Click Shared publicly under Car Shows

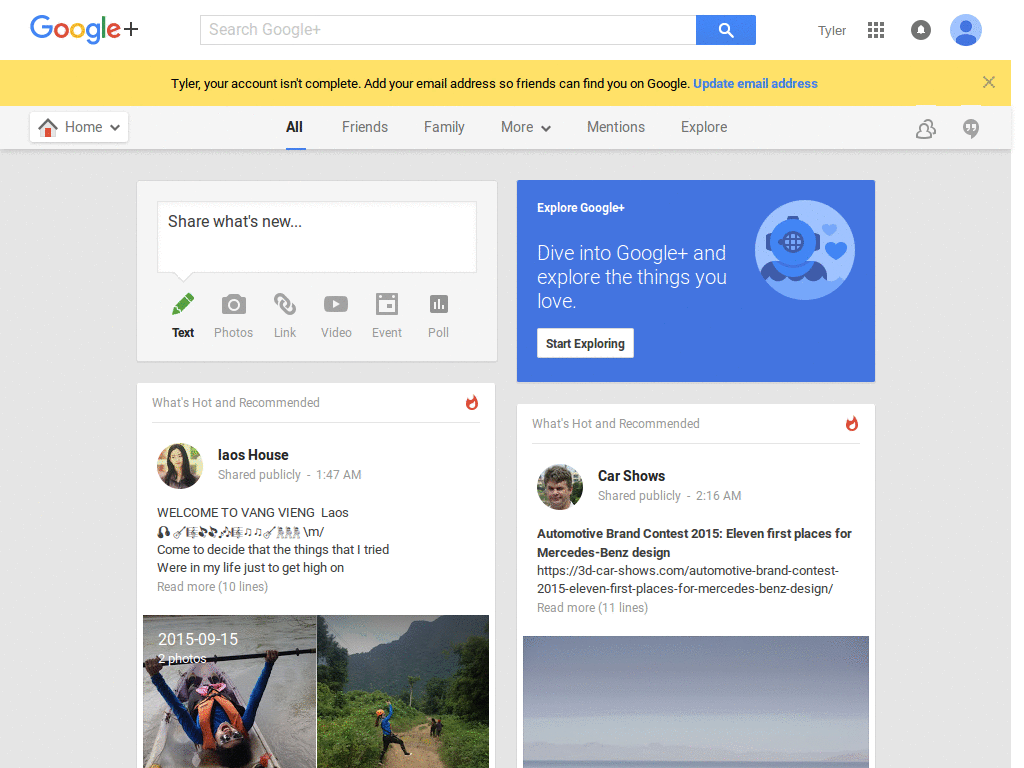(x=639, y=496)
